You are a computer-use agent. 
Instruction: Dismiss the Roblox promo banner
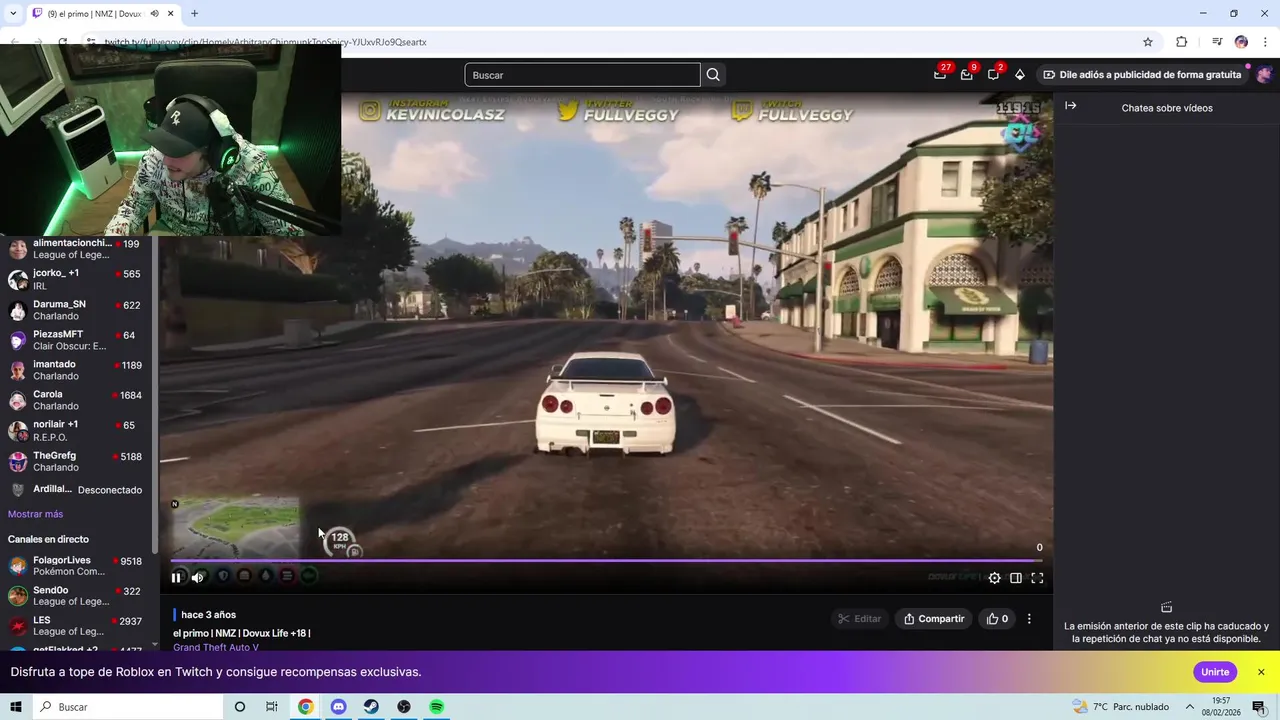pyautogui.click(x=1261, y=672)
